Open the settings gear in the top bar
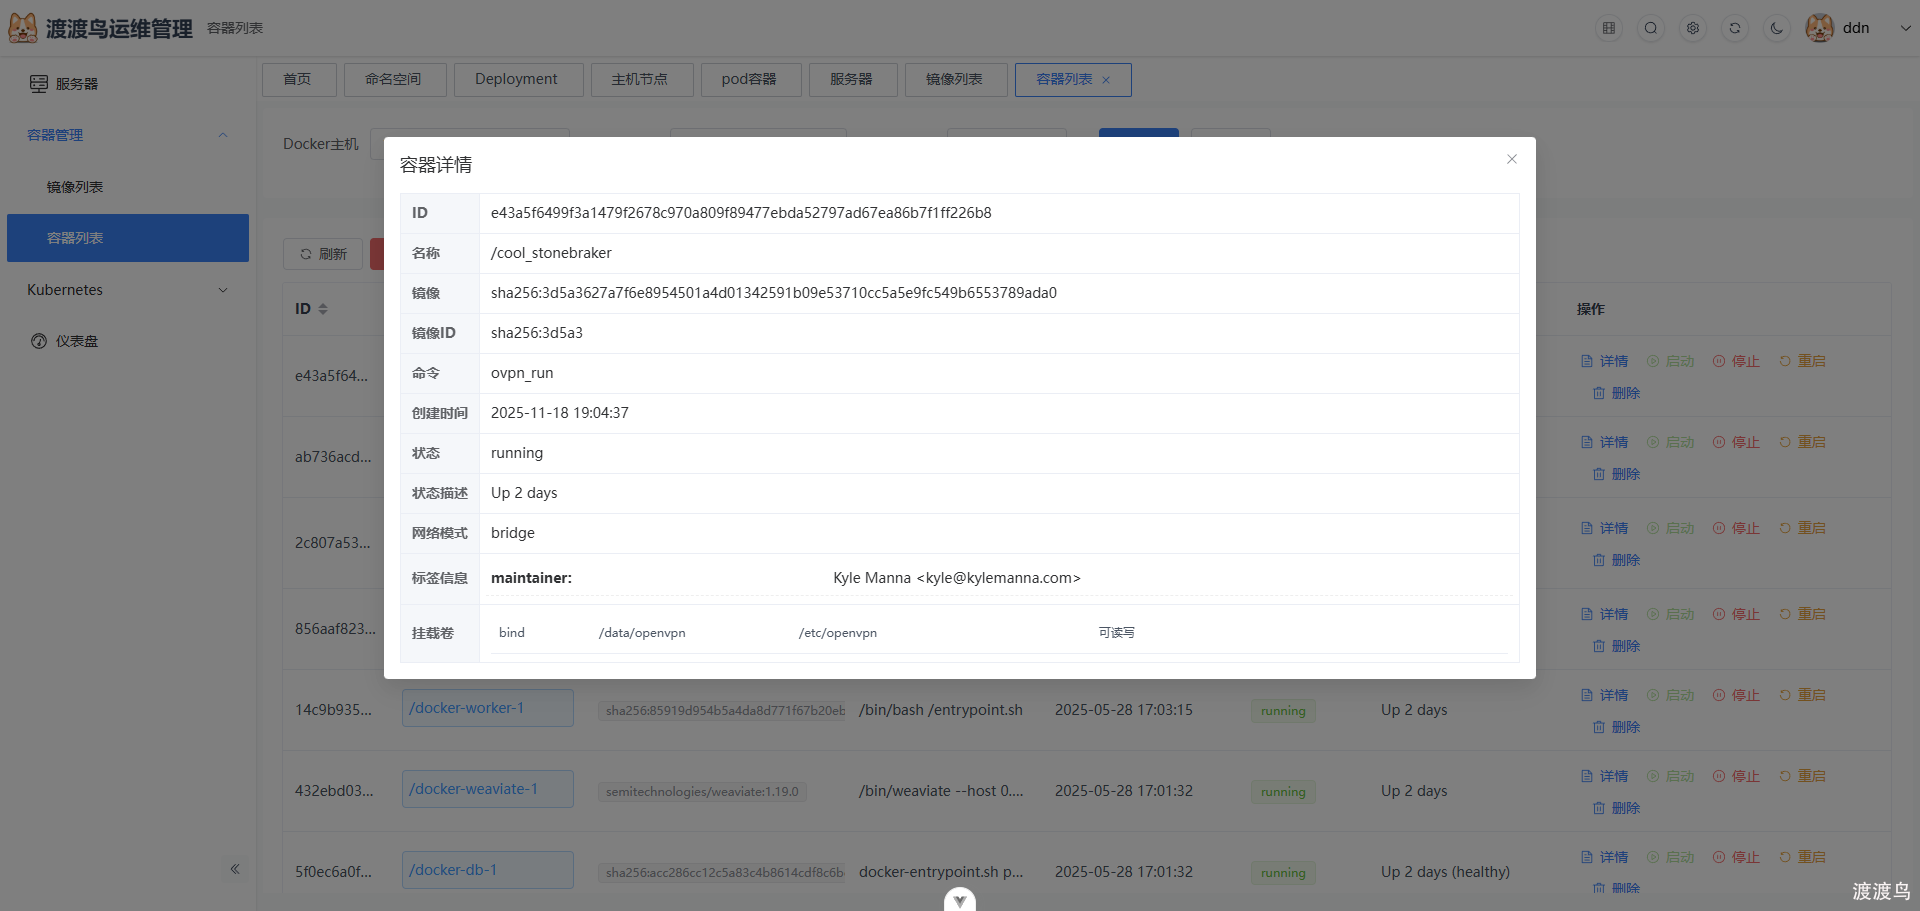Image resolution: width=1920 pixels, height=911 pixels. 1692,28
